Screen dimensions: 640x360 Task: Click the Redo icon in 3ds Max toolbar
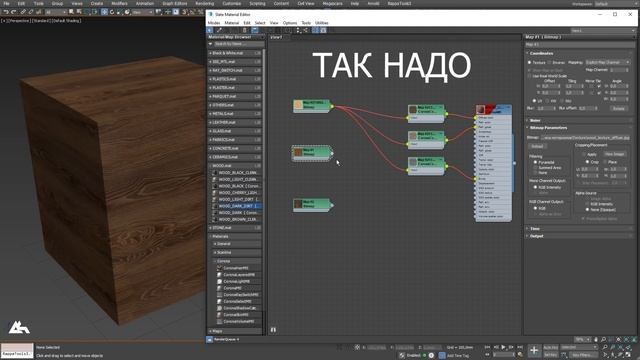point(13,12)
